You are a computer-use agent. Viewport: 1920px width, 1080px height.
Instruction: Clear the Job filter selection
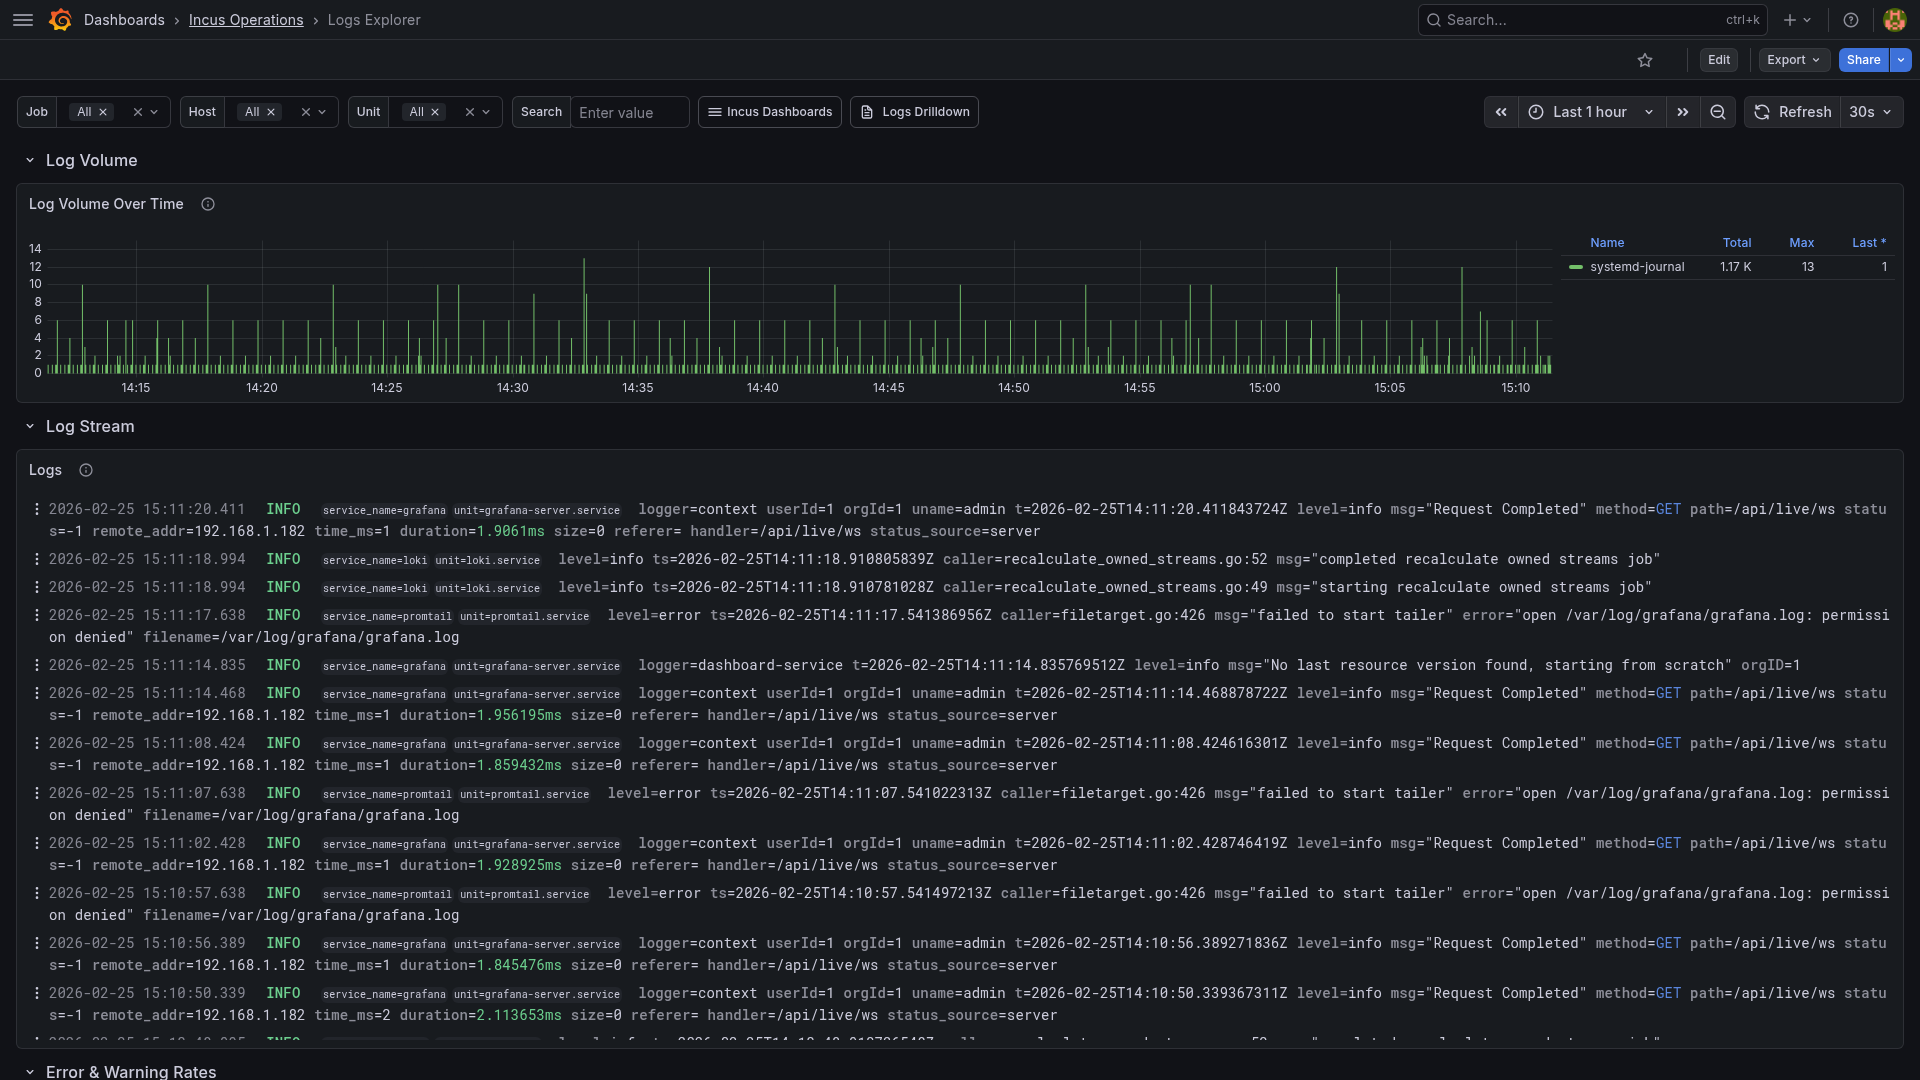pyautogui.click(x=138, y=112)
